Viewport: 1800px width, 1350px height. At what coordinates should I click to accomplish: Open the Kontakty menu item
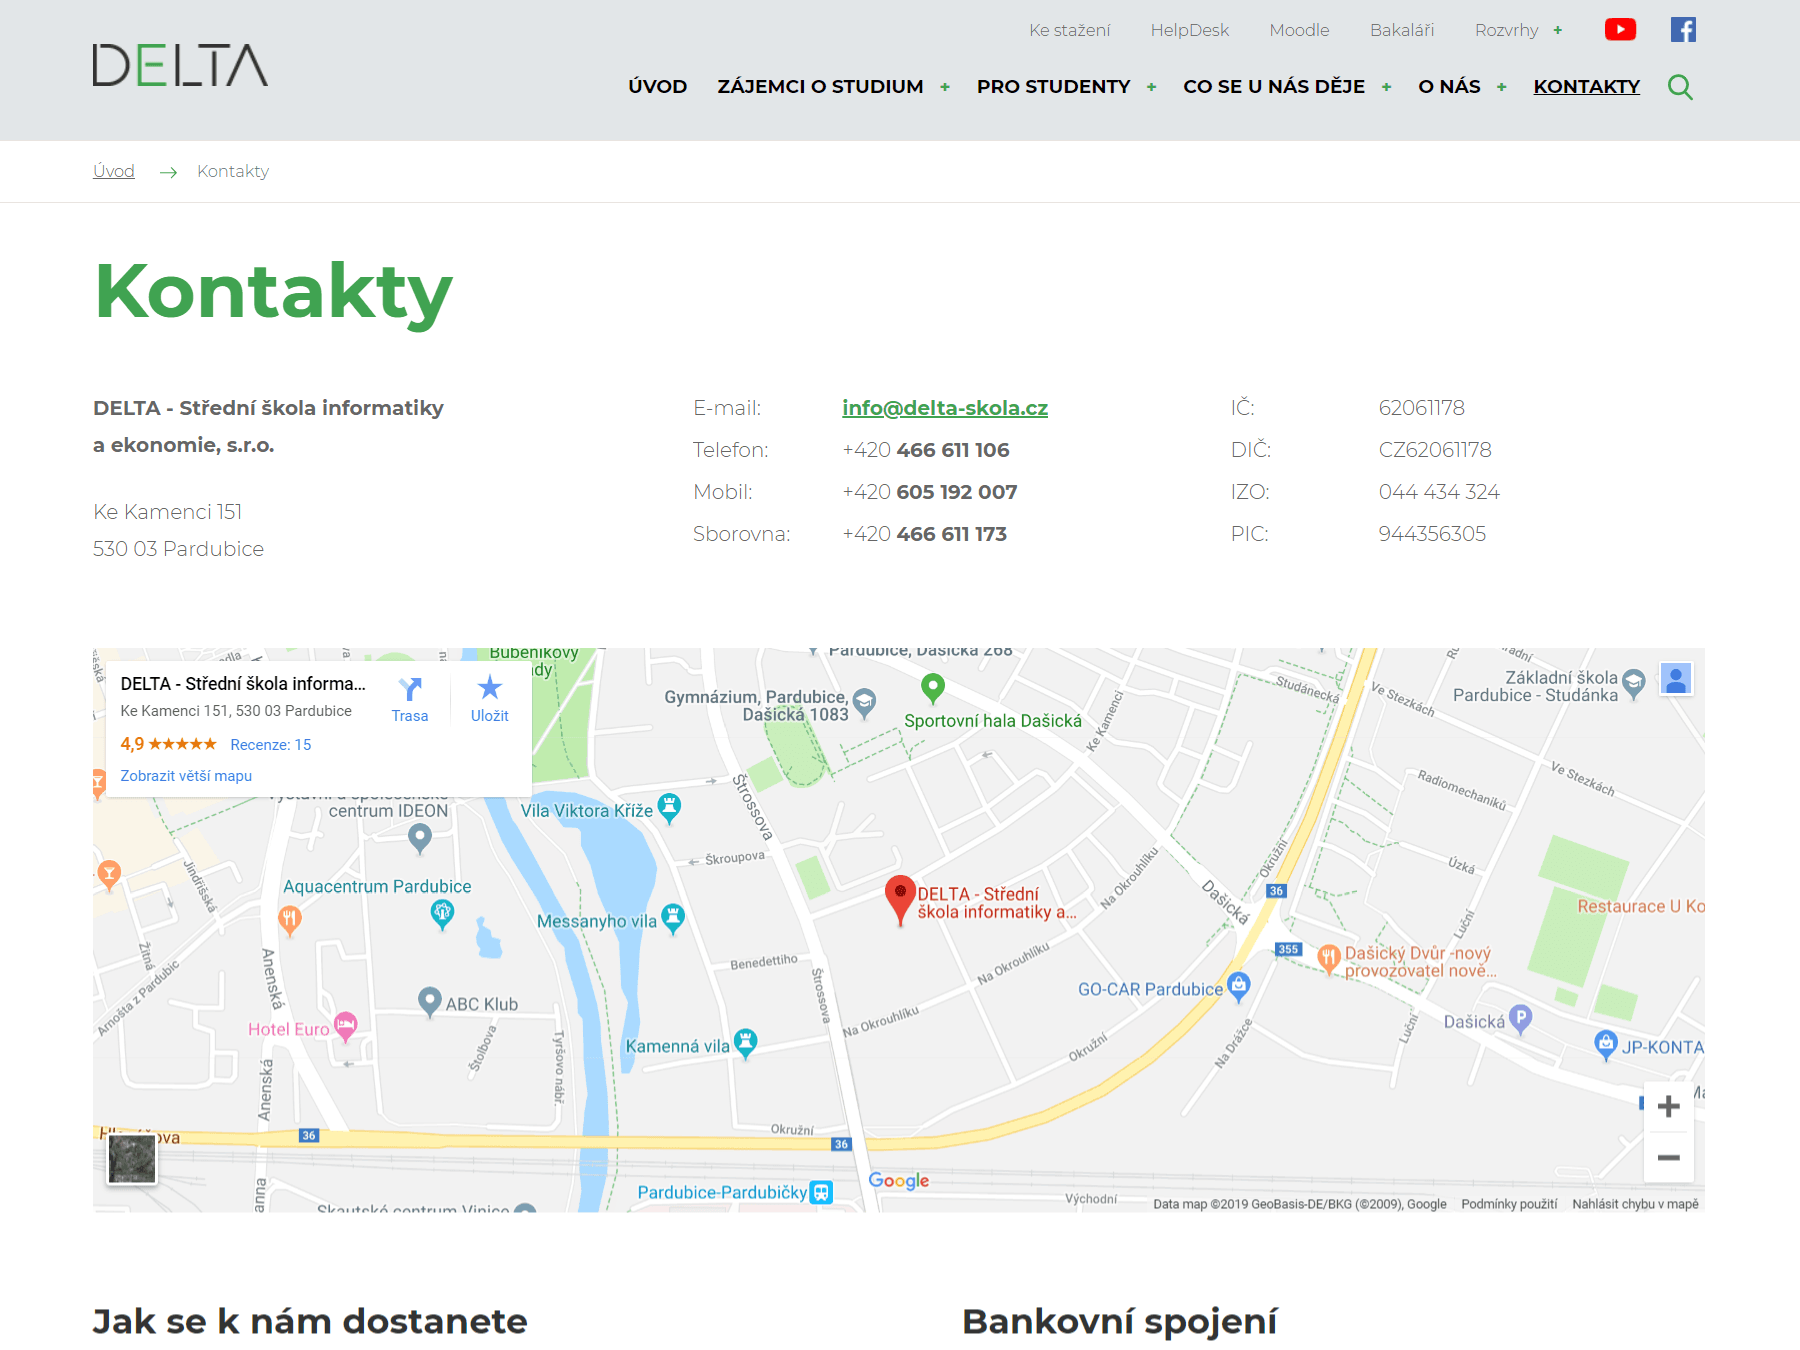coord(1586,87)
